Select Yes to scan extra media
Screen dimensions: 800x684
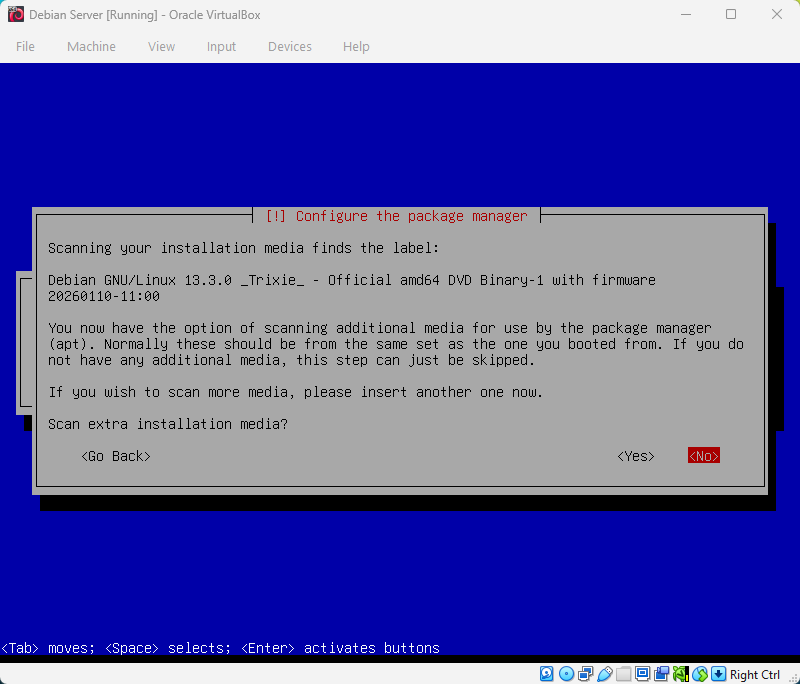point(635,455)
